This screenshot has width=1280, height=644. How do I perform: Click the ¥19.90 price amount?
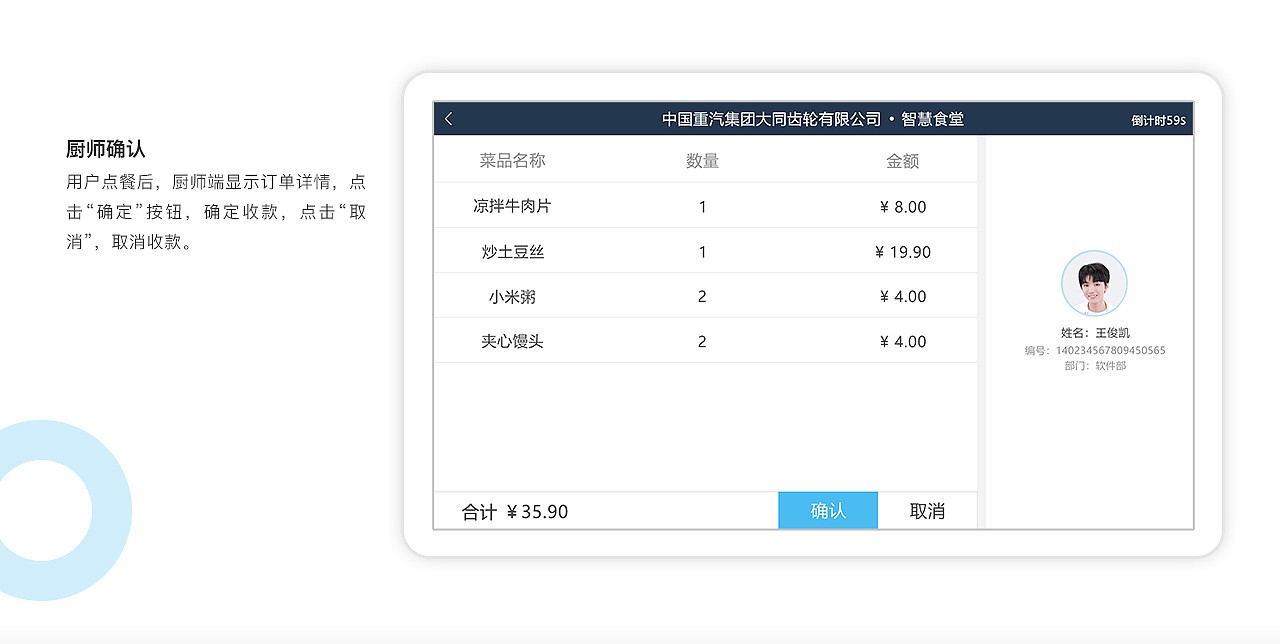coord(902,252)
